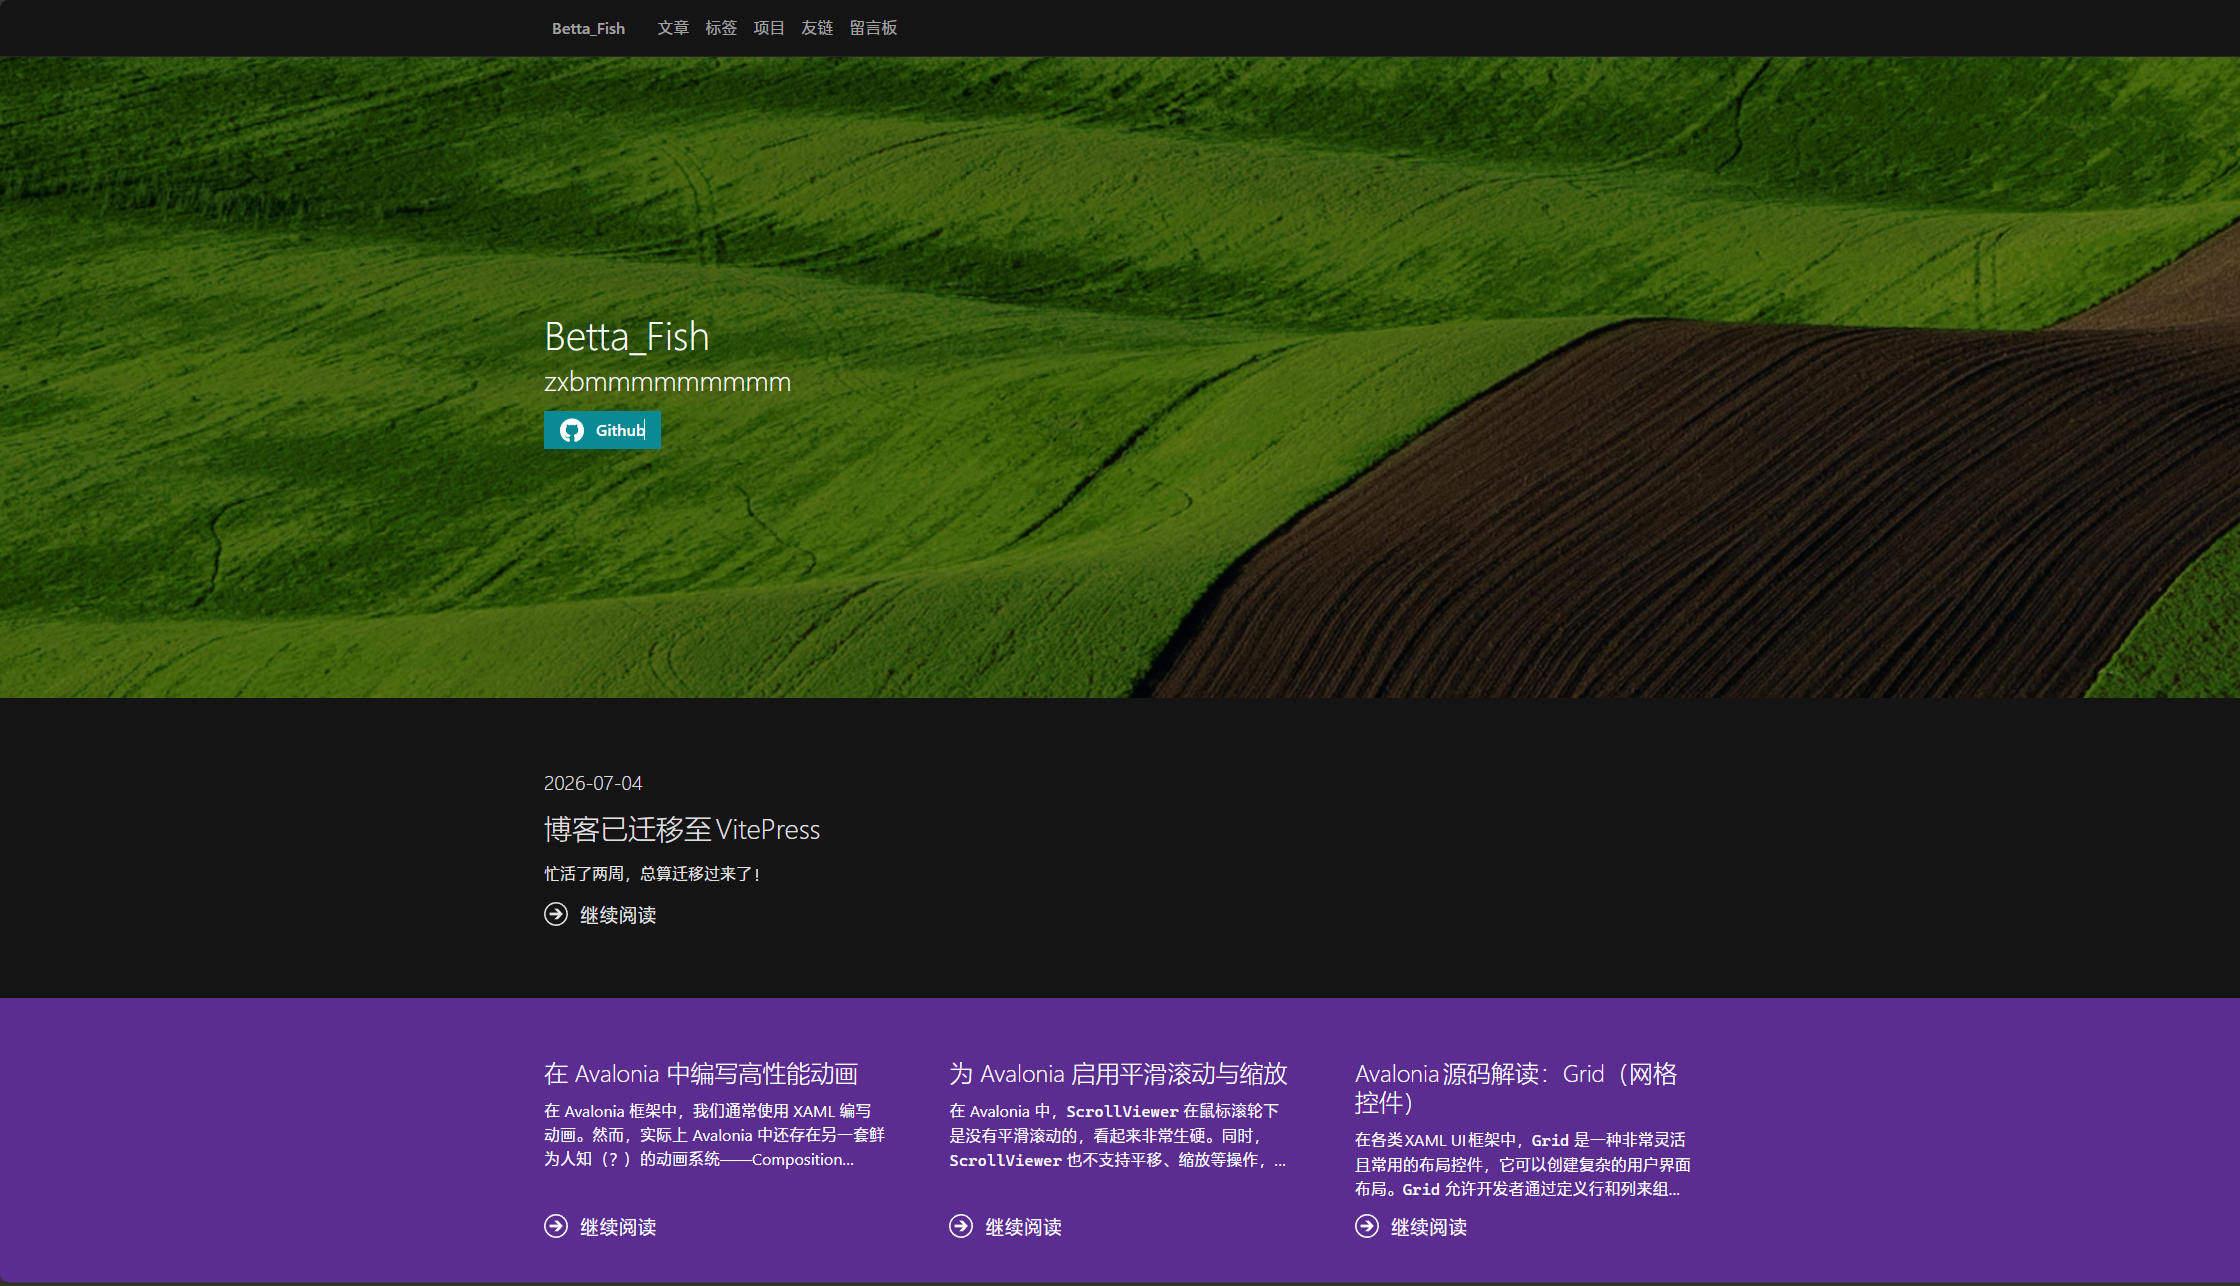Open the 友链 page
Viewport: 2240px width, 1286px height.
(817, 28)
